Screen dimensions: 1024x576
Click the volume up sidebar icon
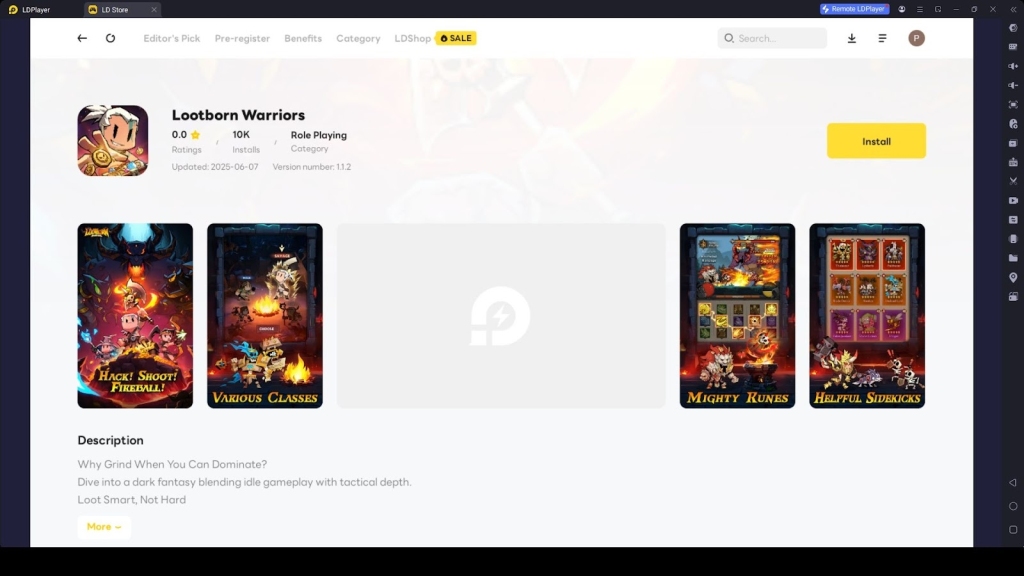coord(1013,66)
